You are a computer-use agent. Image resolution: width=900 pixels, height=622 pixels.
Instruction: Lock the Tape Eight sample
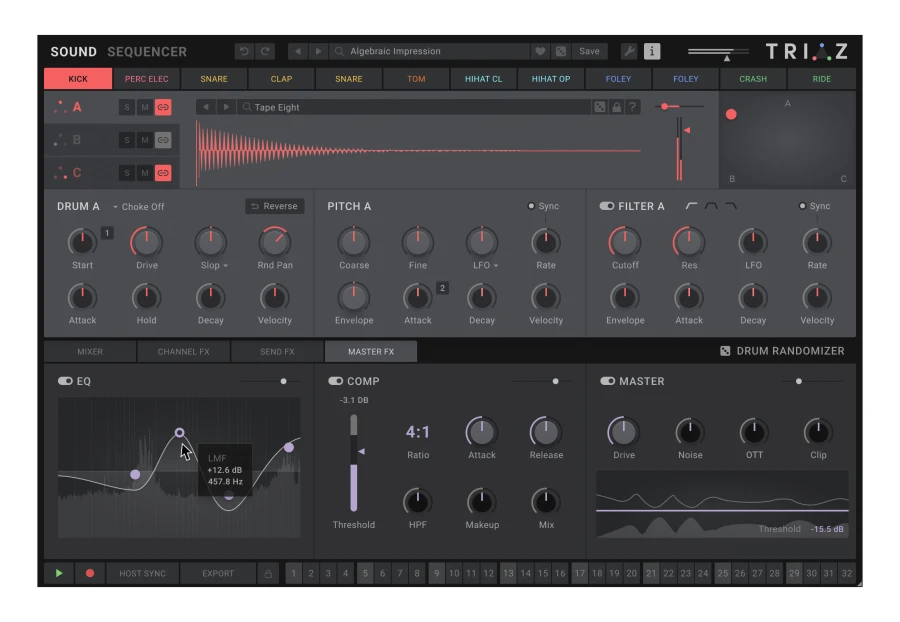616,107
